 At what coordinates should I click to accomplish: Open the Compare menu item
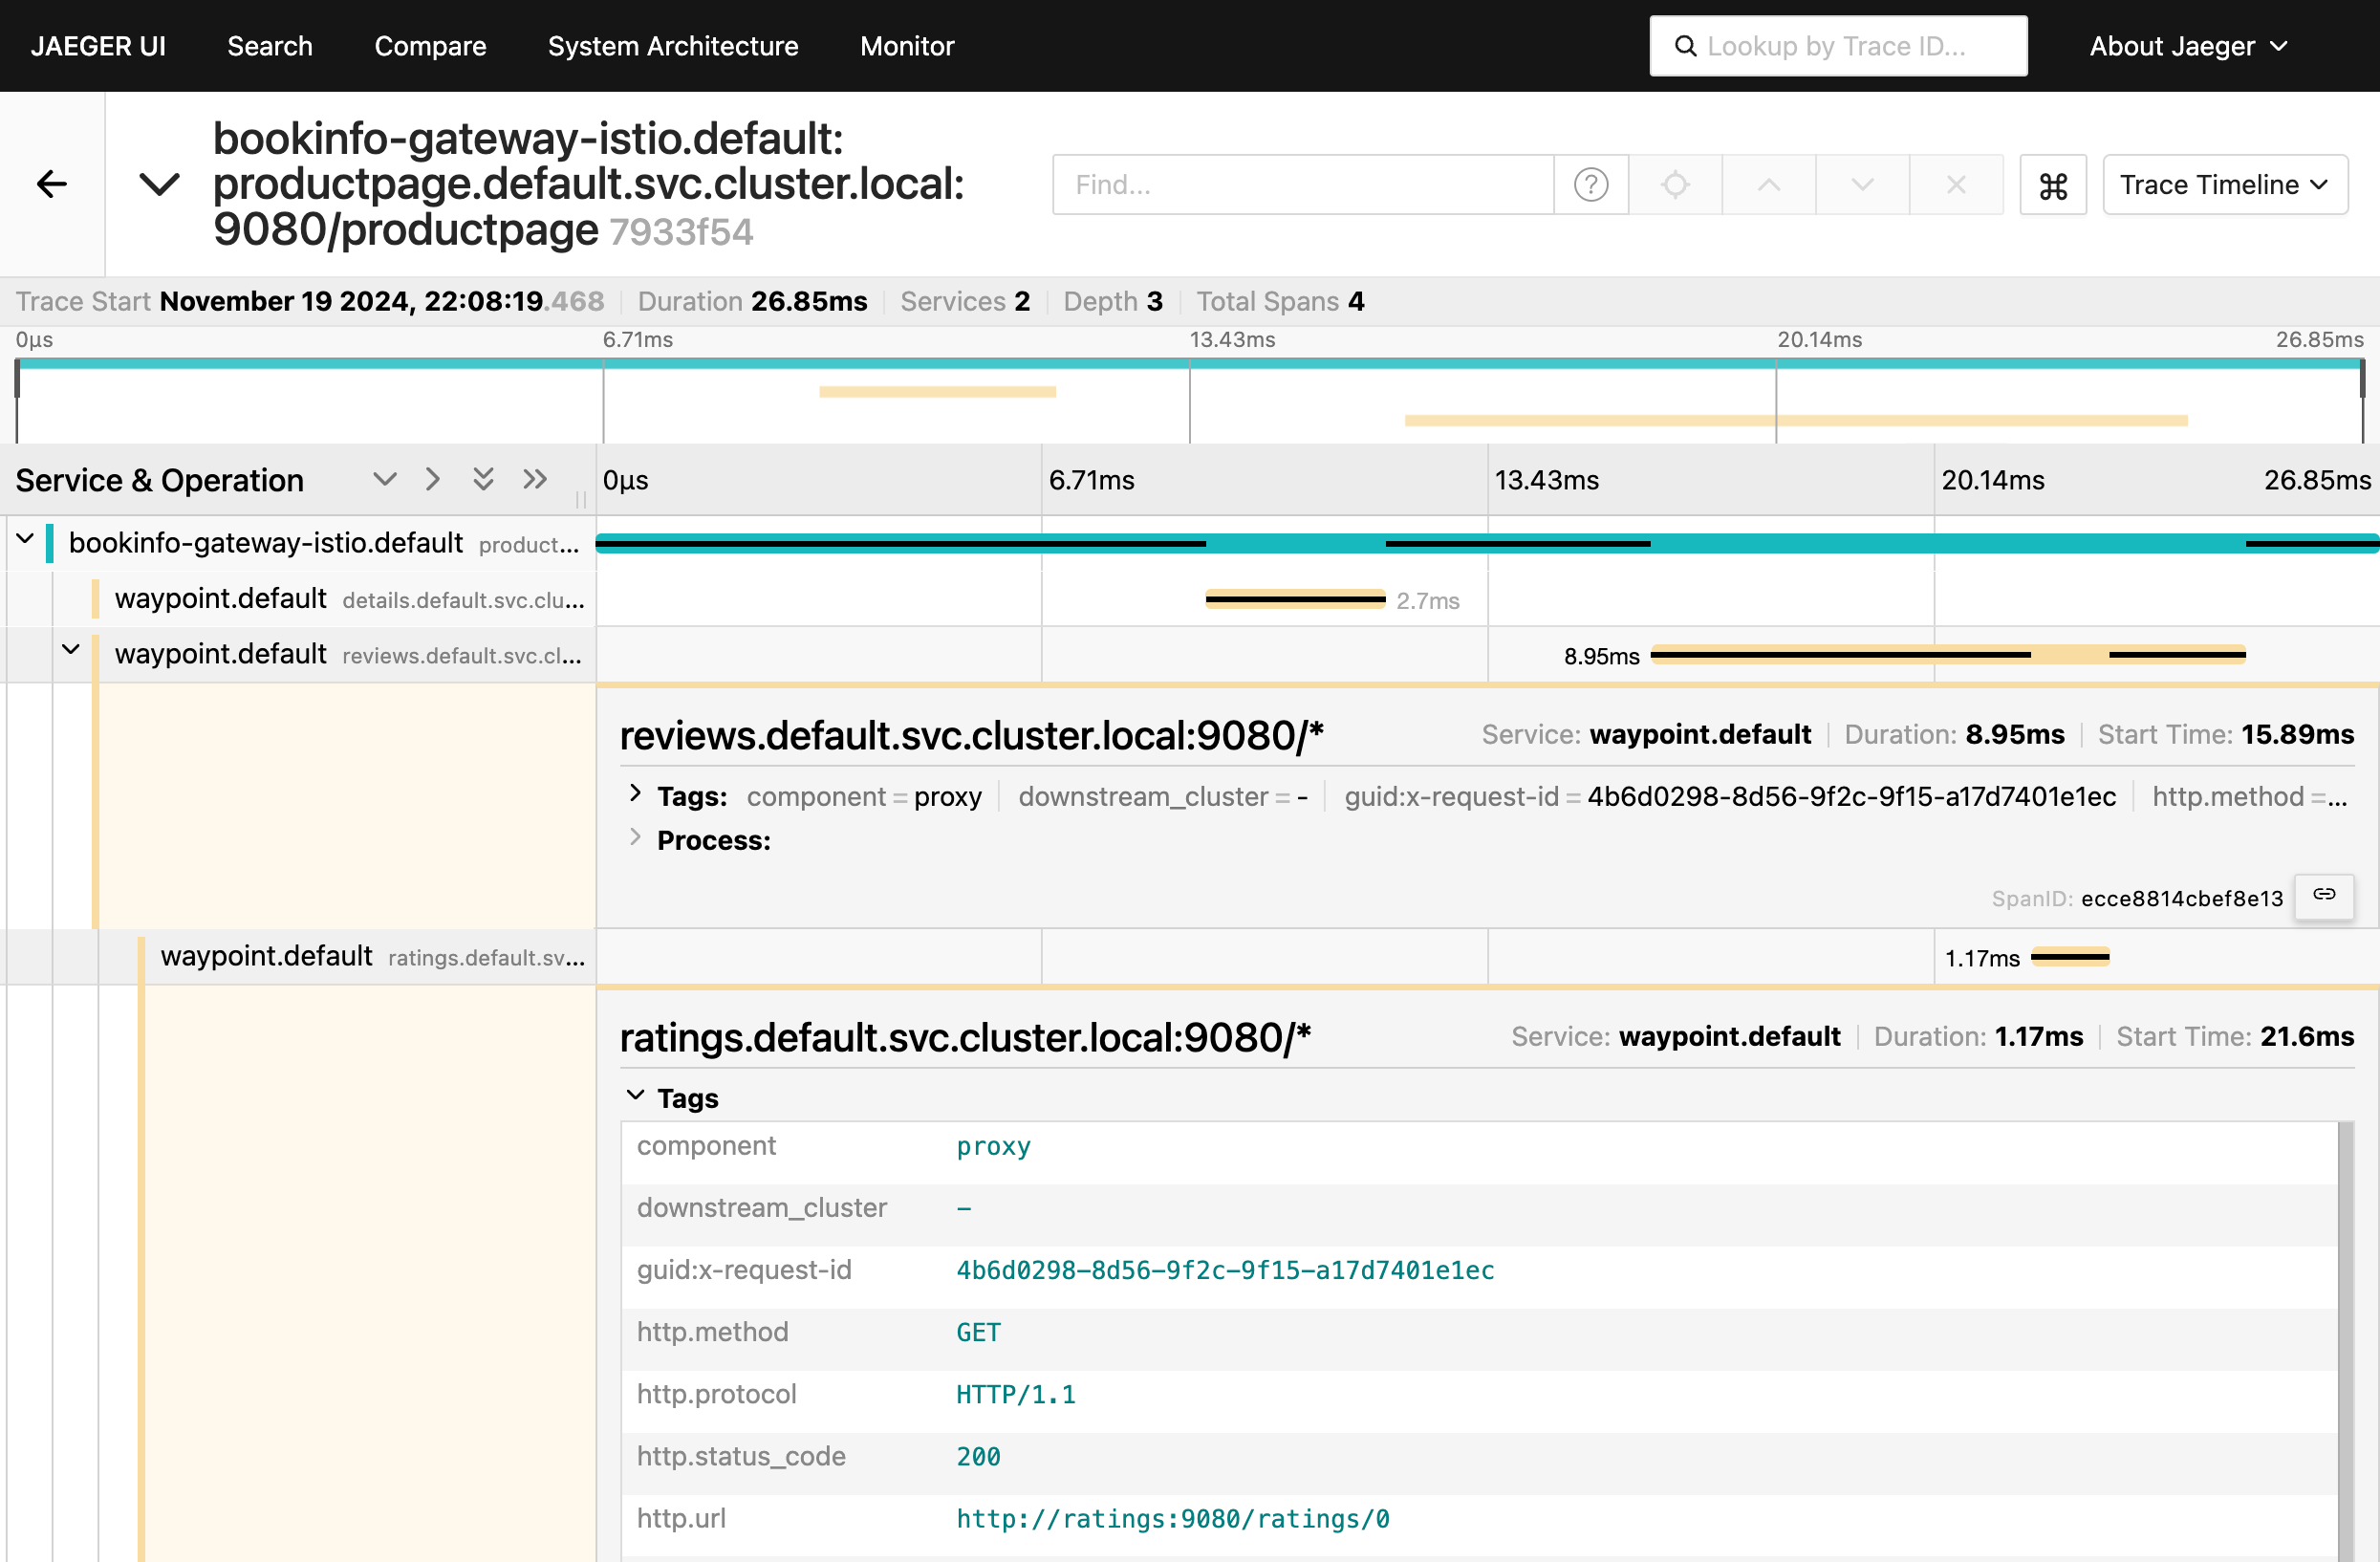tap(430, 46)
